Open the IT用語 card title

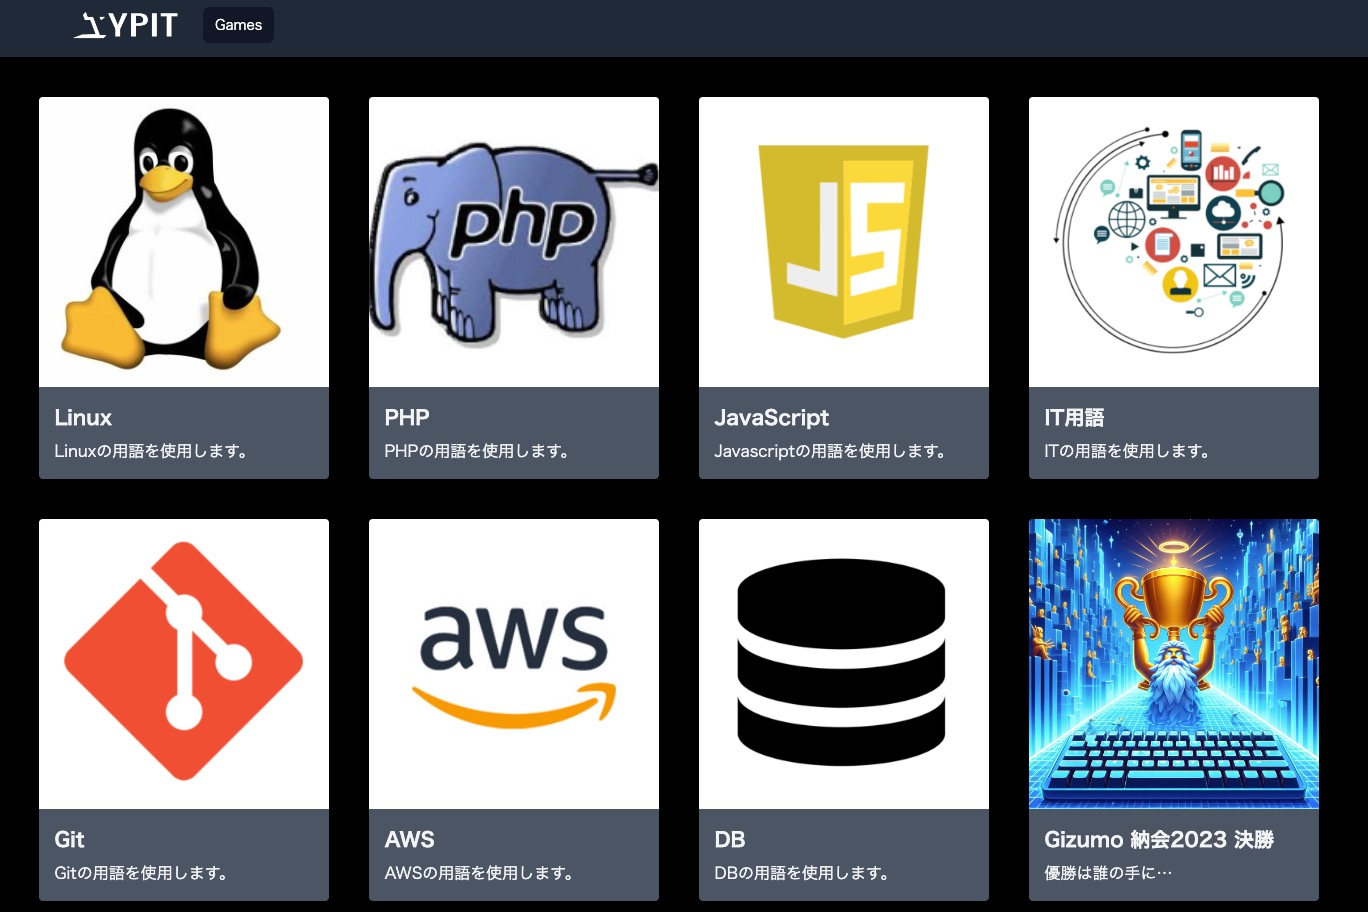(x=1074, y=417)
